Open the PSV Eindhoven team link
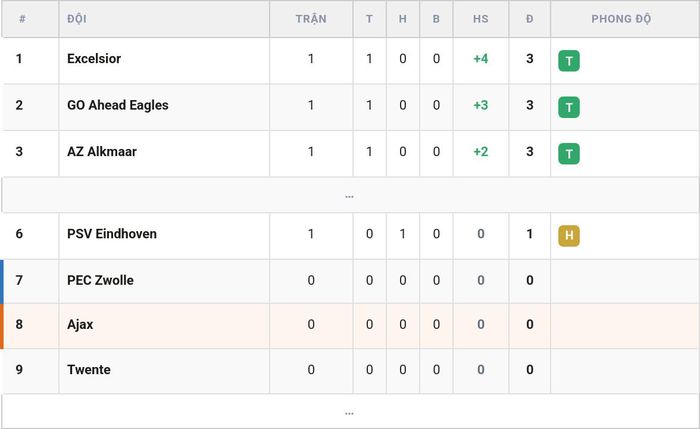 click(x=112, y=233)
